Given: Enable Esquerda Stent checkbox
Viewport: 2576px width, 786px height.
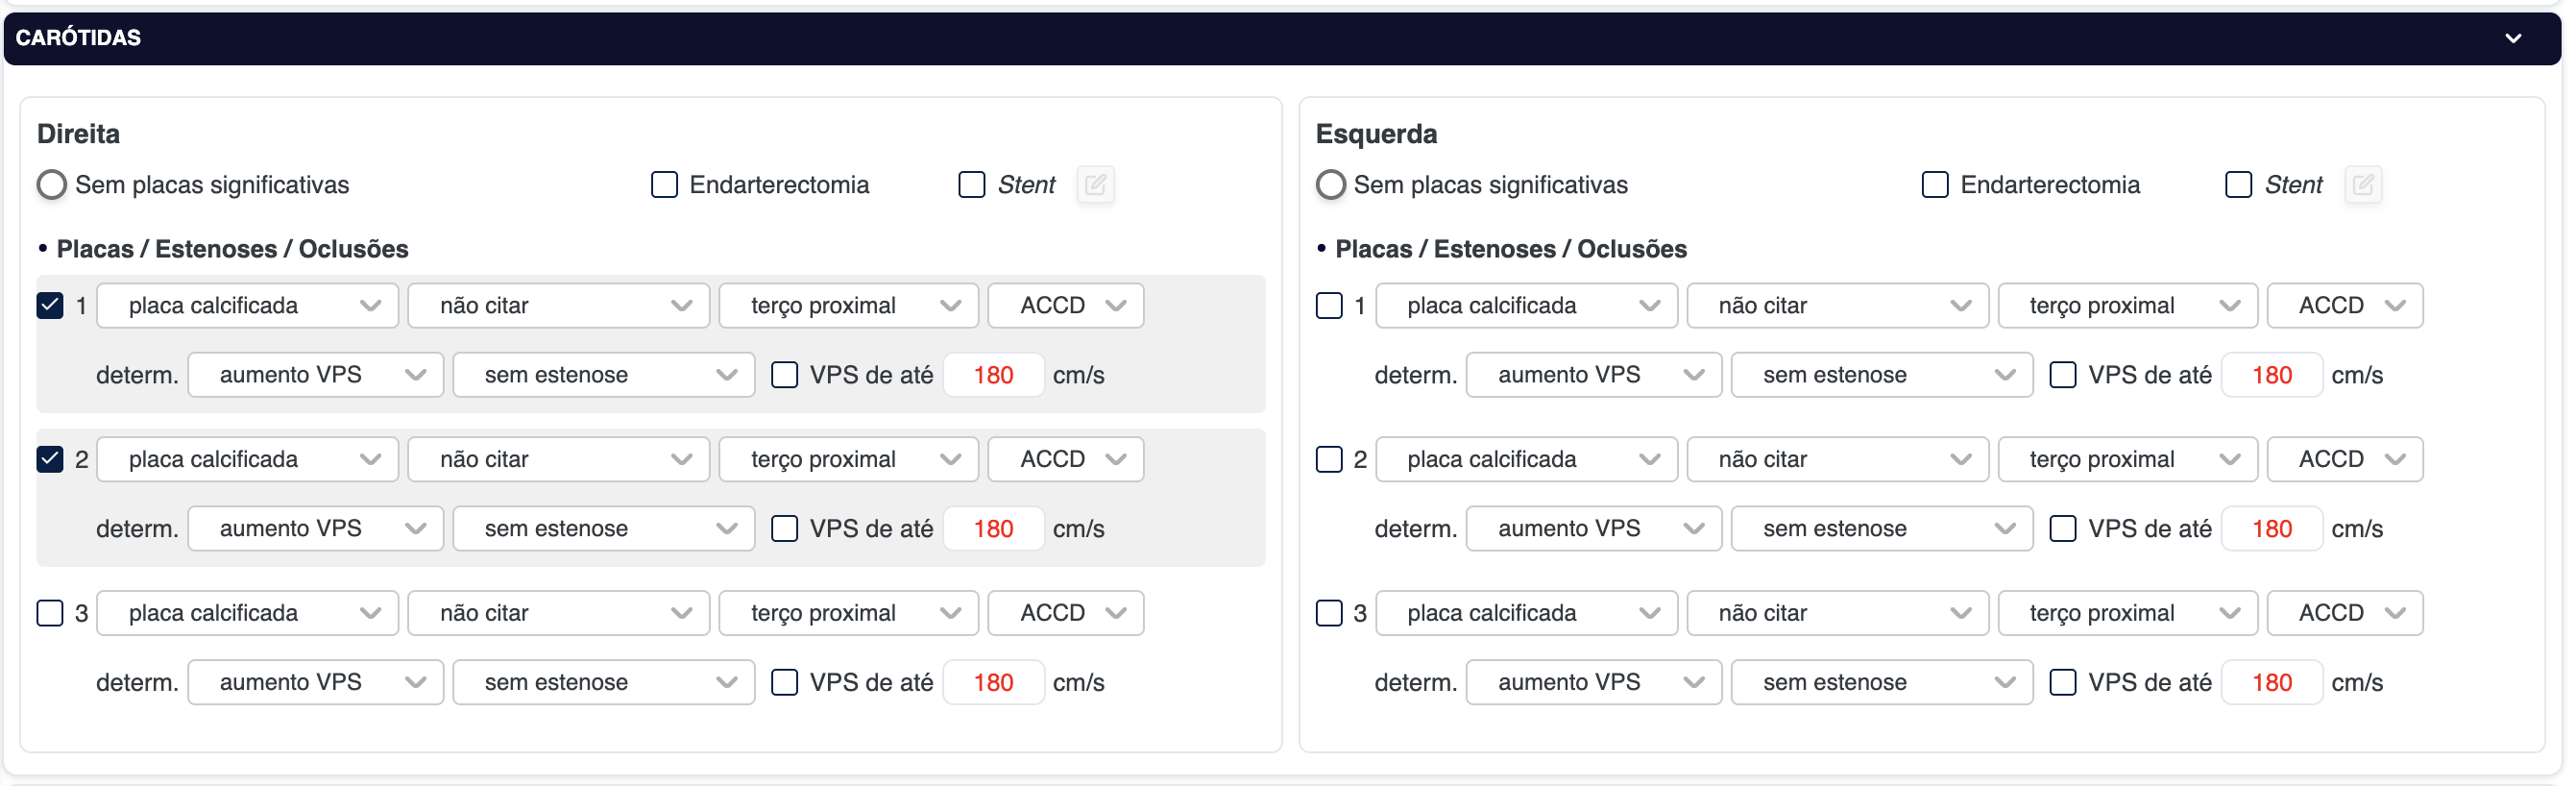Looking at the screenshot, I should (2238, 185).
